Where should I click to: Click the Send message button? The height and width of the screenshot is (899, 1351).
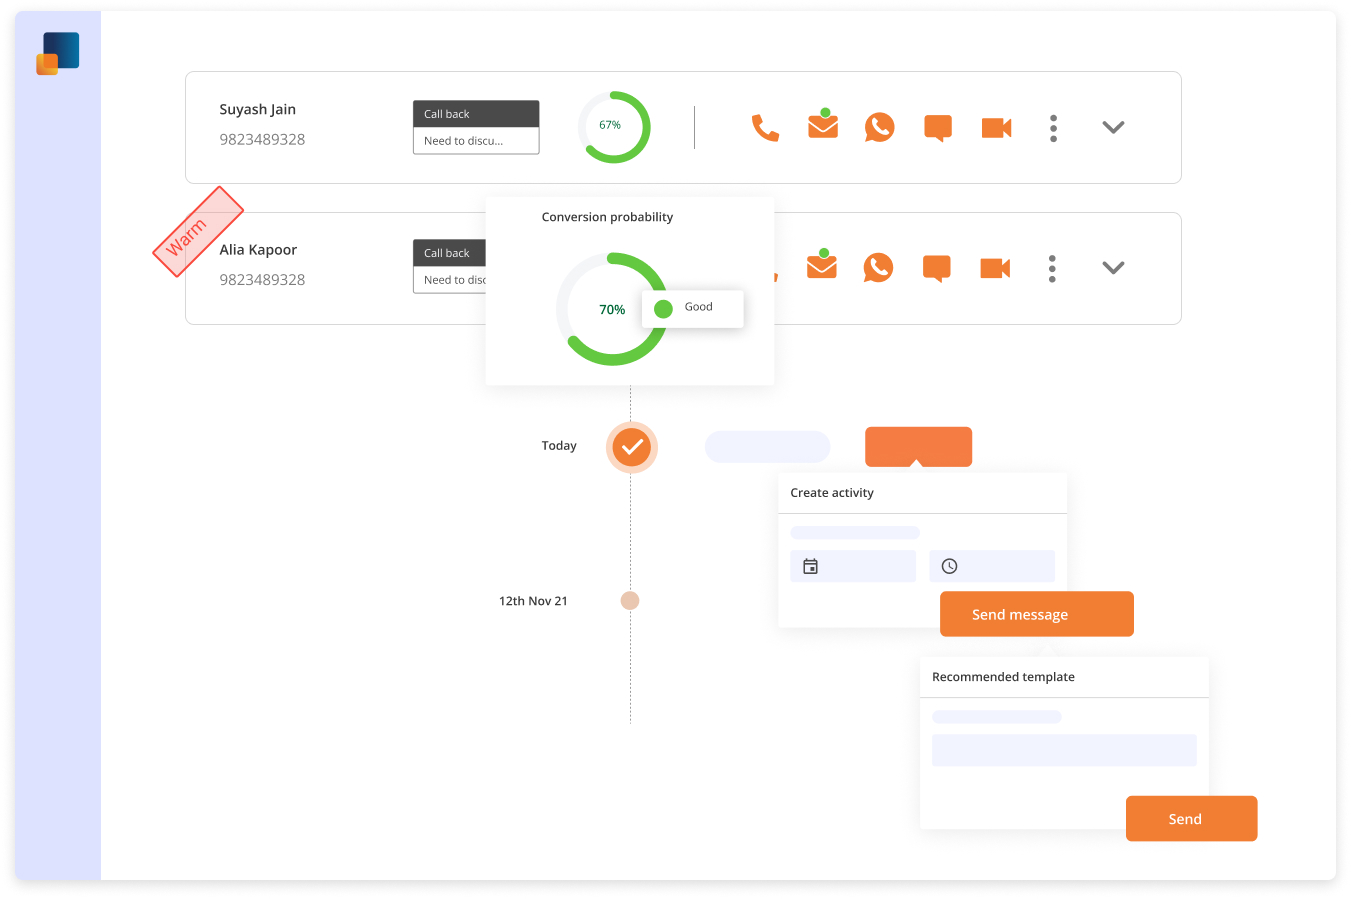coord(1036,613)
